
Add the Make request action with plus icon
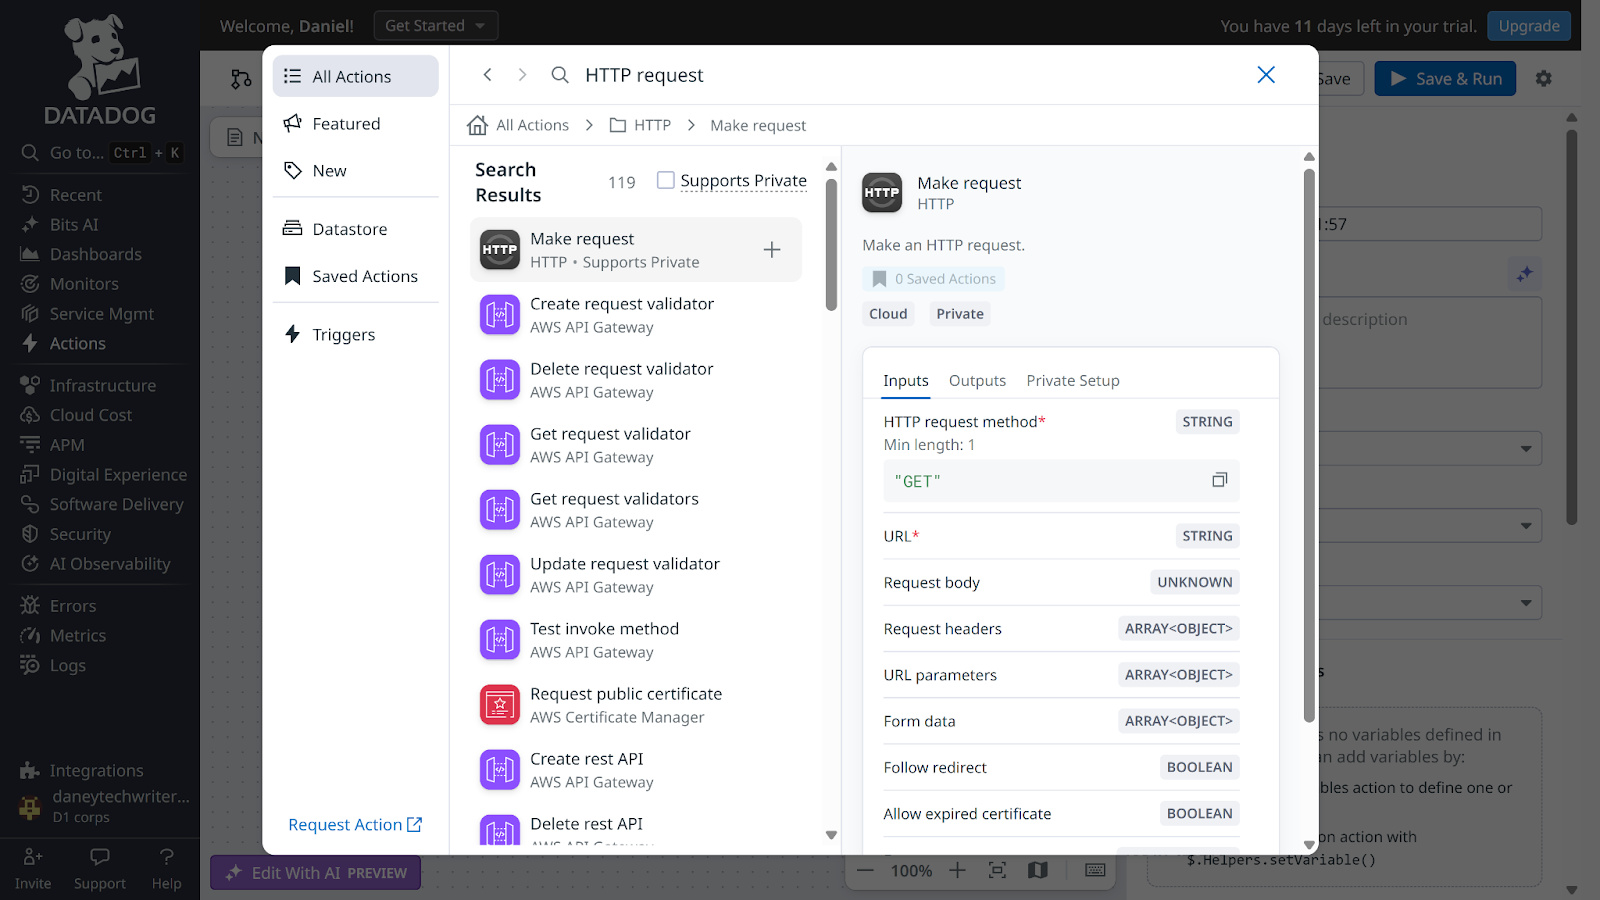pyautogui.click(x=772, y=250)
